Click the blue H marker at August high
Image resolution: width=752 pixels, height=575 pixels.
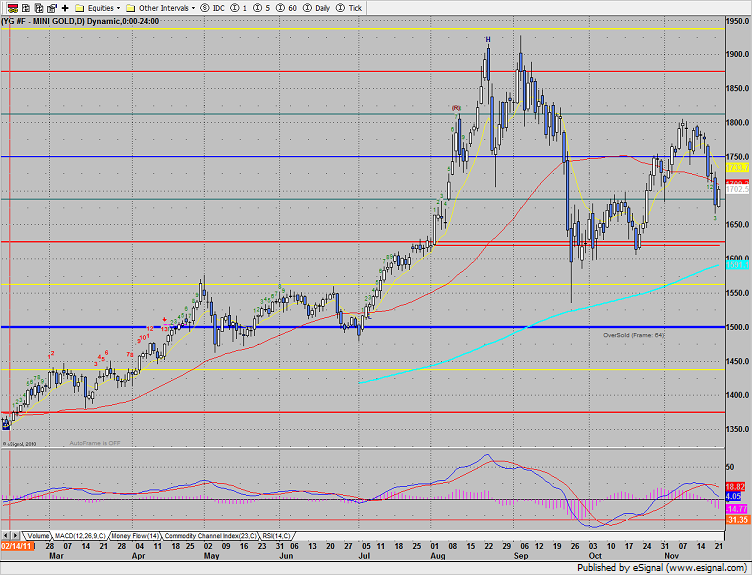(488, 40)
